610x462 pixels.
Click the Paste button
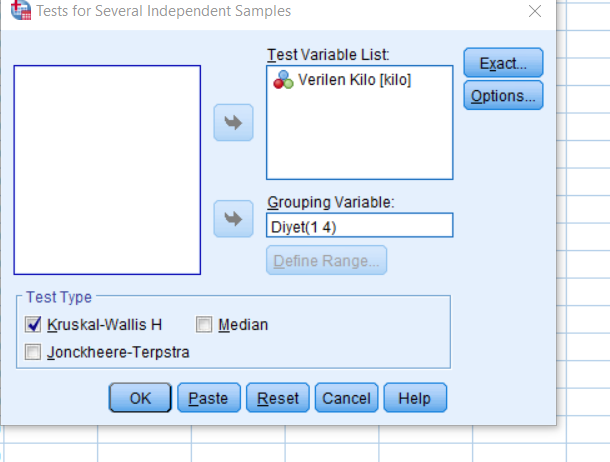[x=209, y=398]
